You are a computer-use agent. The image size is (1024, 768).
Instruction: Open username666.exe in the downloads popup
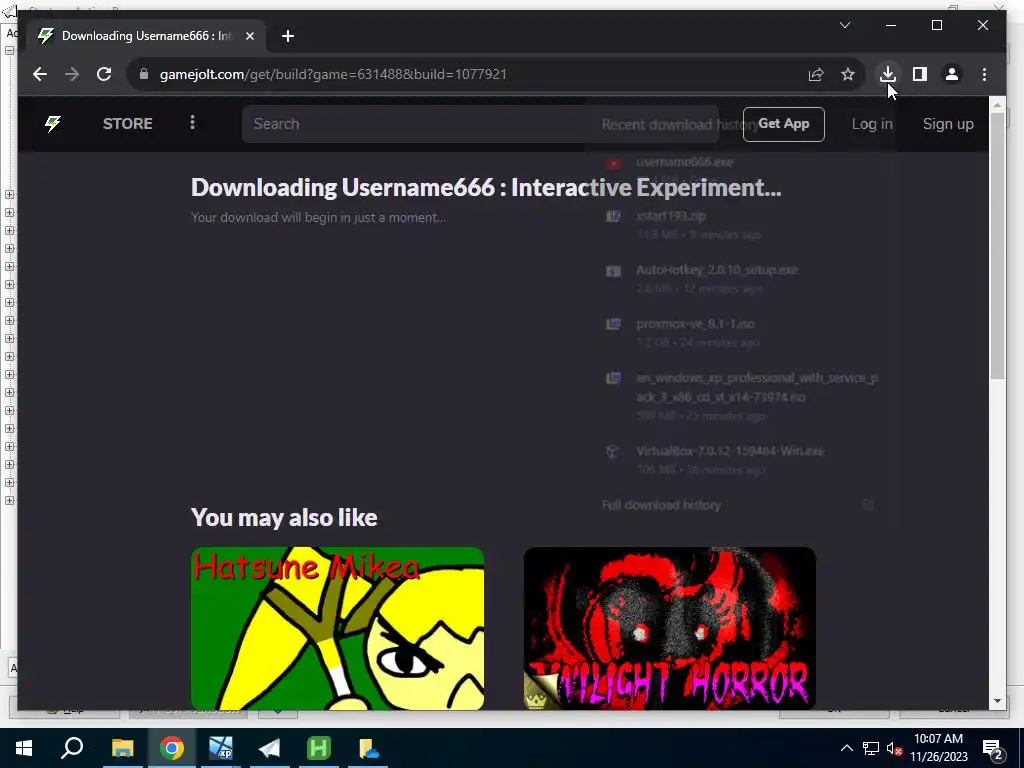[x=684, y=162]
